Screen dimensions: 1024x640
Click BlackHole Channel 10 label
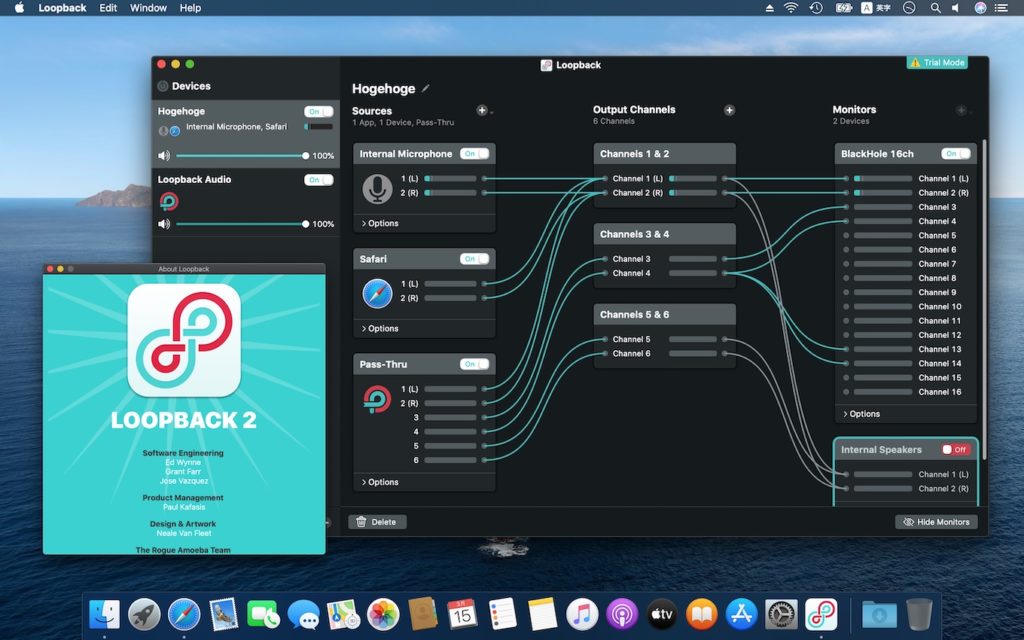[x=939, y=306]
